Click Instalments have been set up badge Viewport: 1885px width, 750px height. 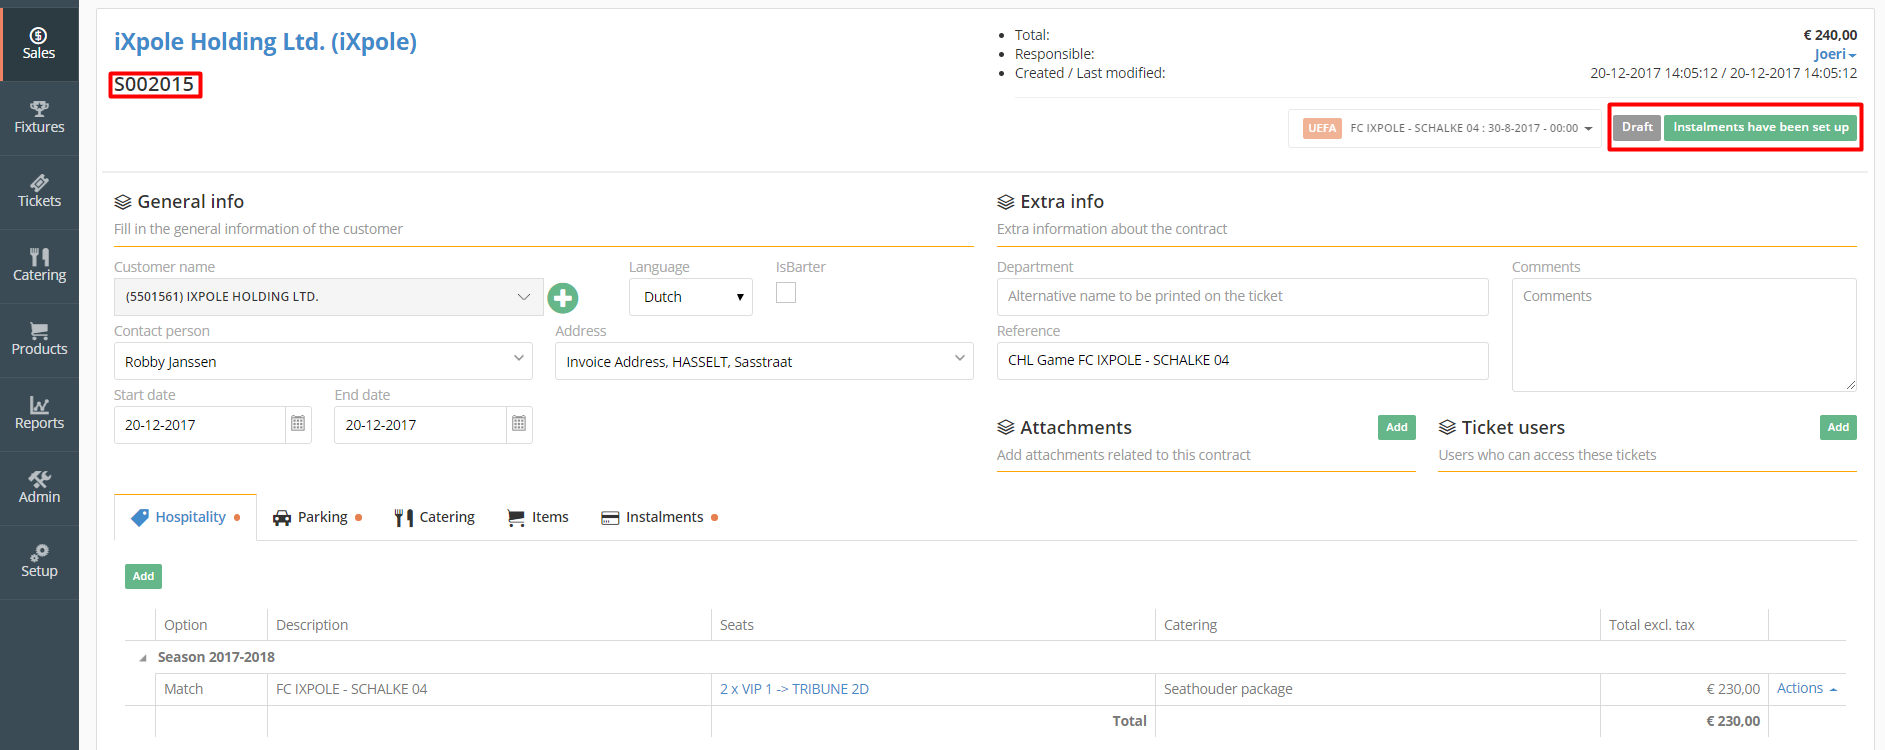[1761, 127]
